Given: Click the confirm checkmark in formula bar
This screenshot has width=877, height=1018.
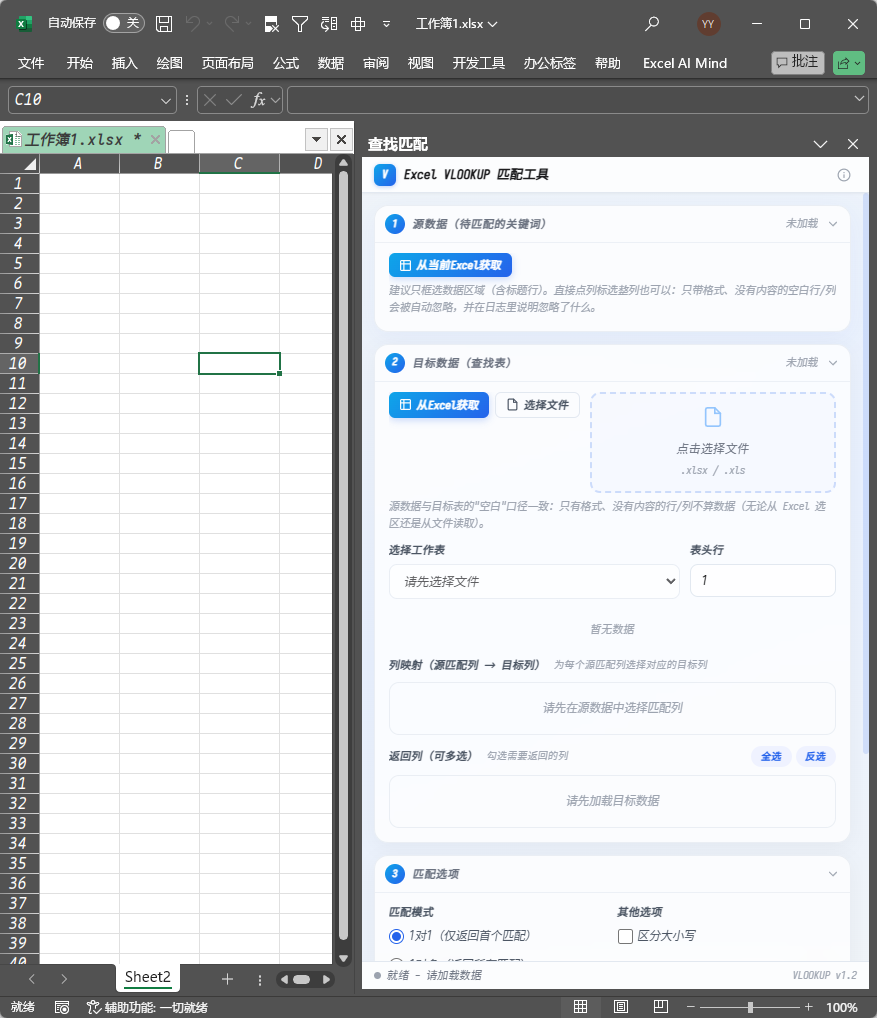Looking at the screenshot, I should [234, 100].
